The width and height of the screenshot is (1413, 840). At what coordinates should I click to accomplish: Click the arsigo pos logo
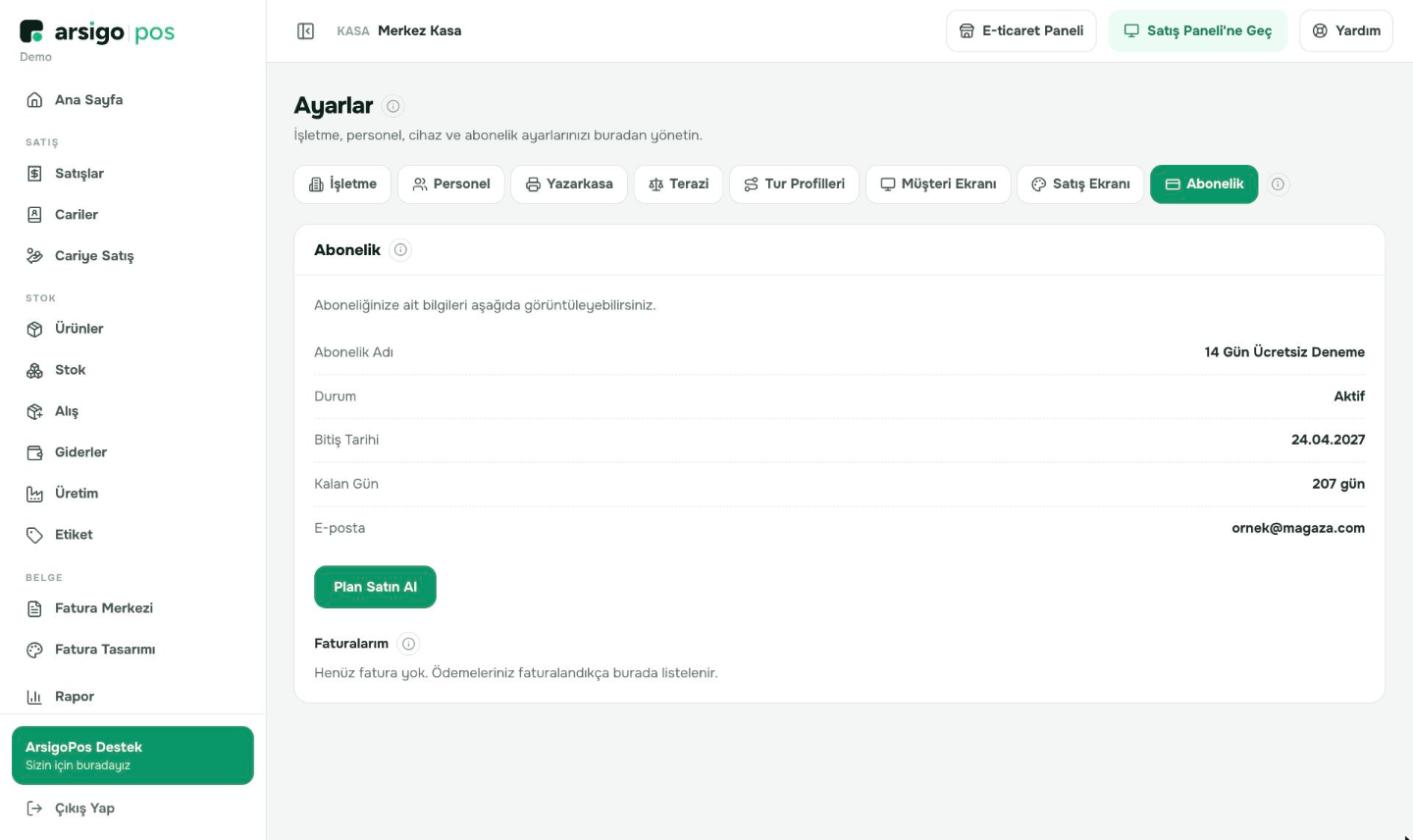coord(97,32)
